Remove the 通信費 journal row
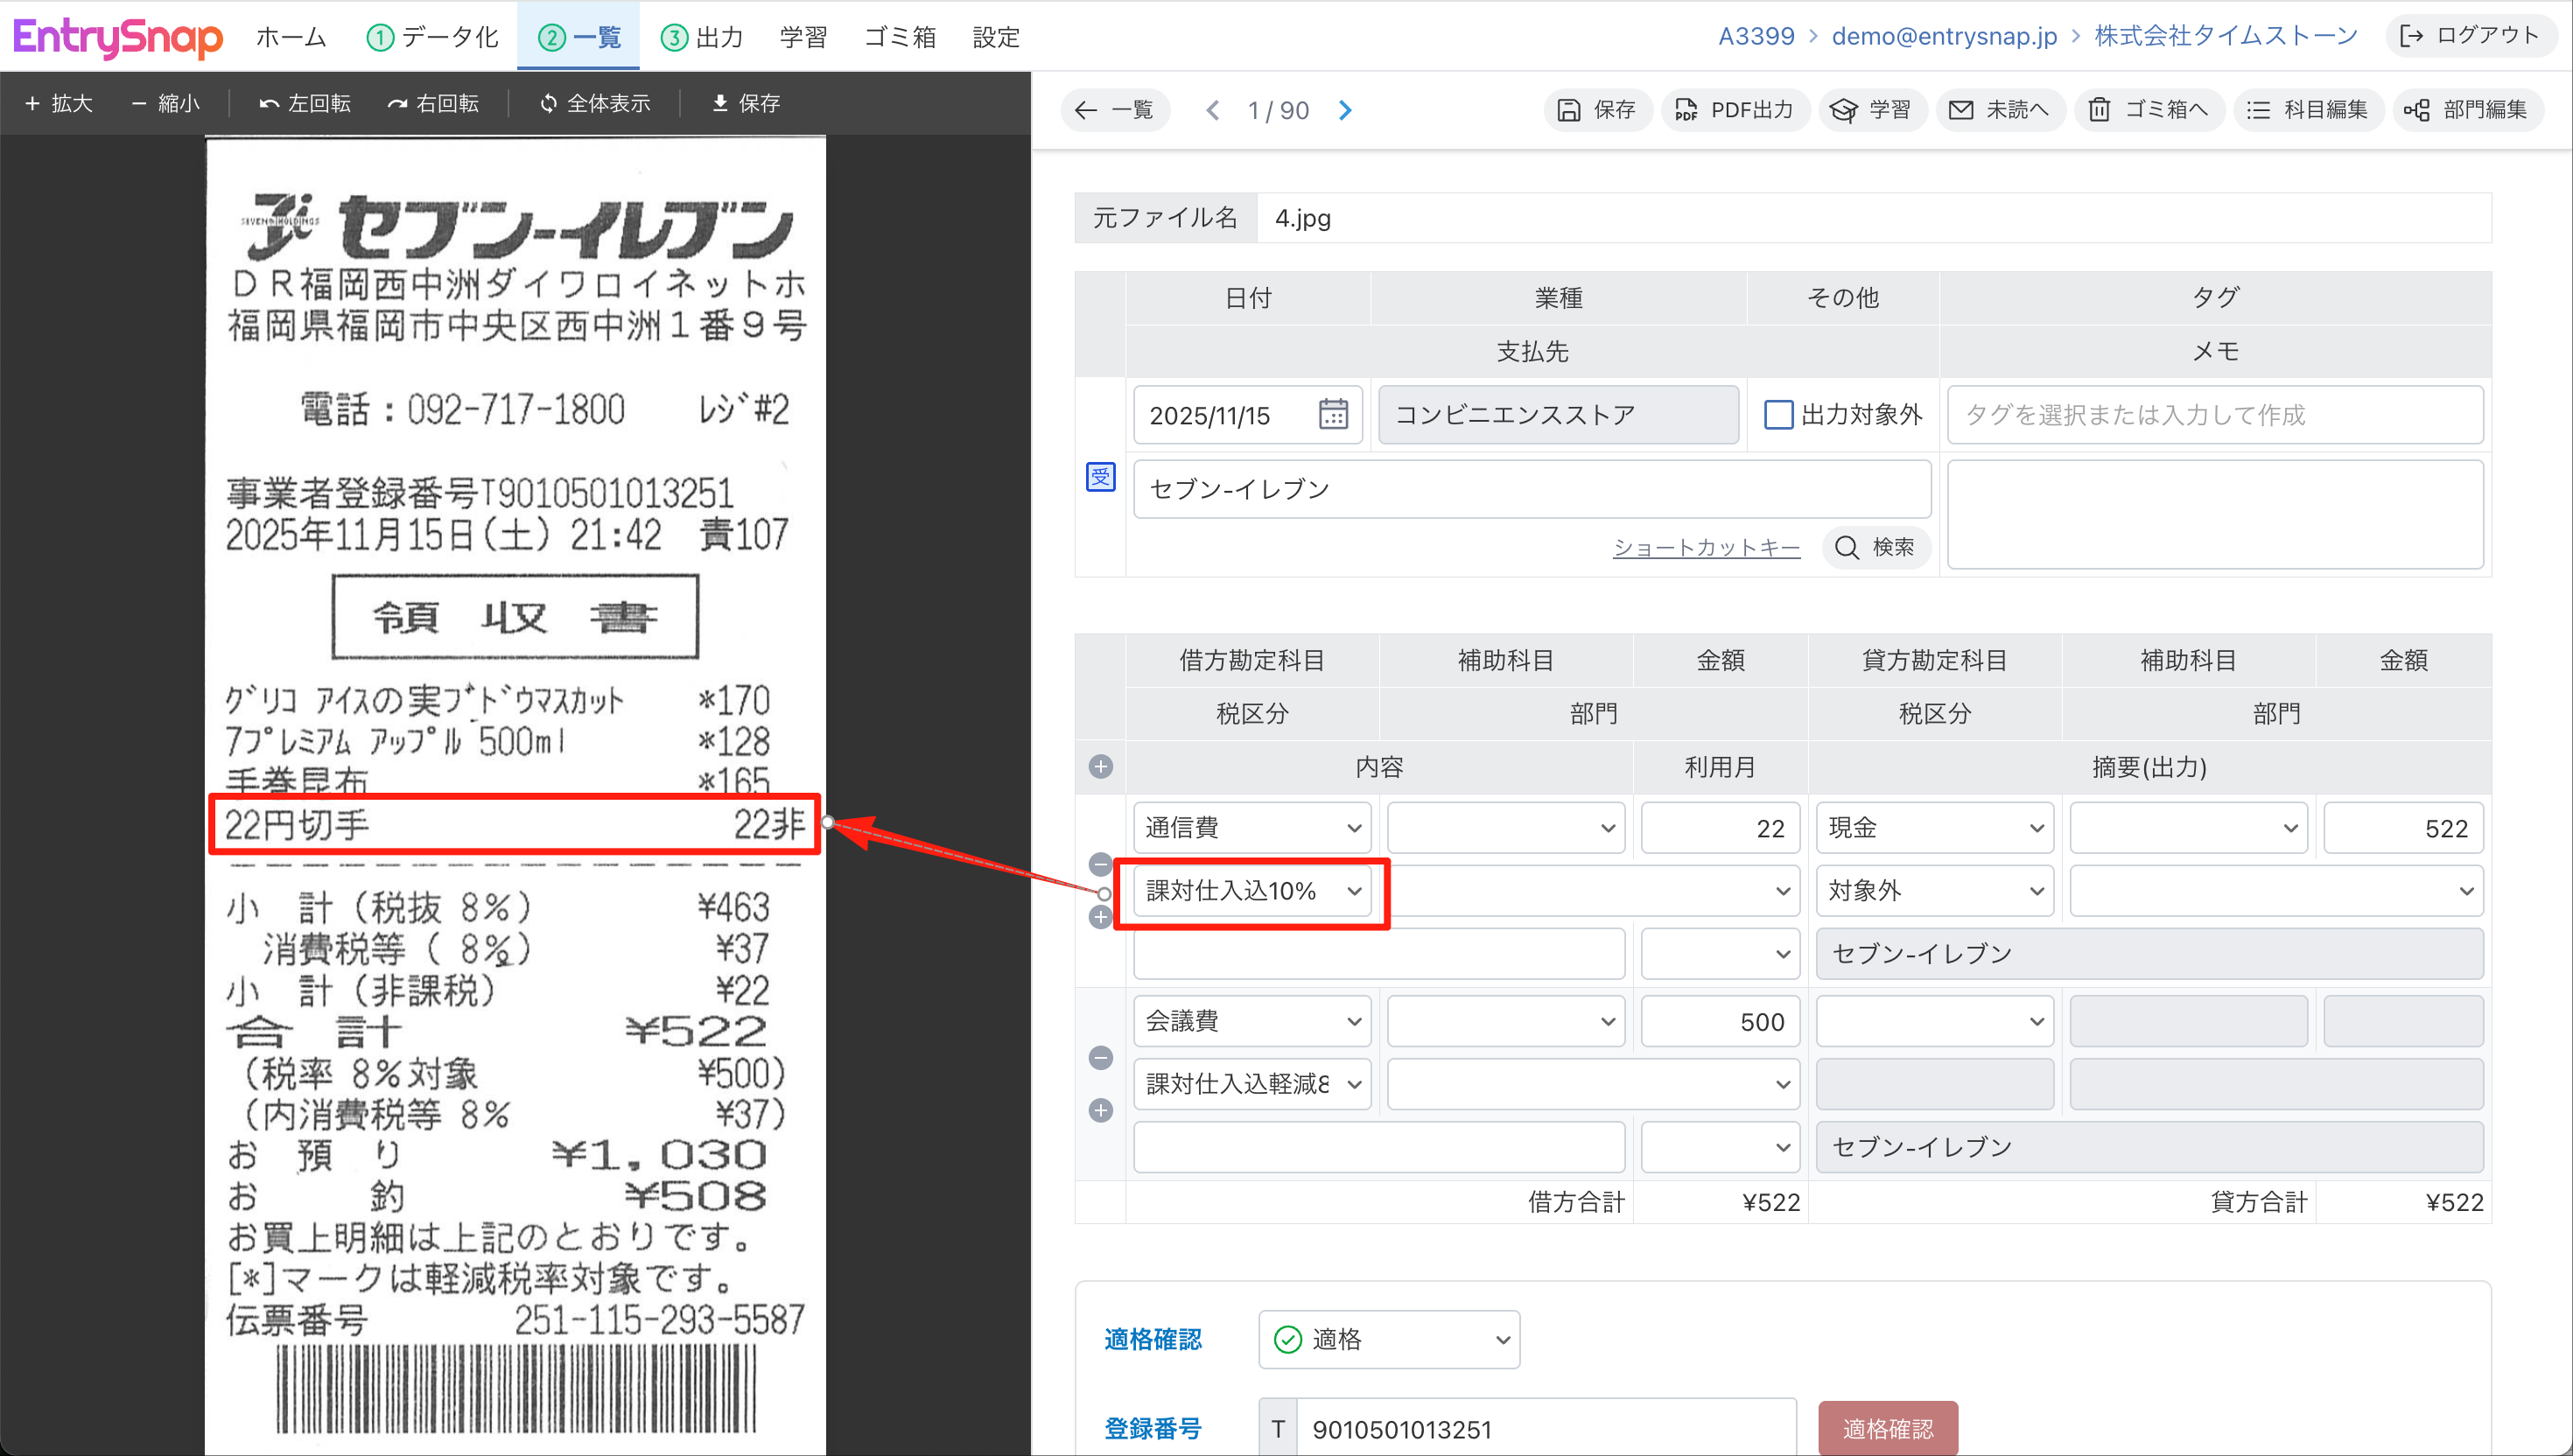Image resolution: width=2573 pixels, height=1456 pixels. tap(1100, 864)
